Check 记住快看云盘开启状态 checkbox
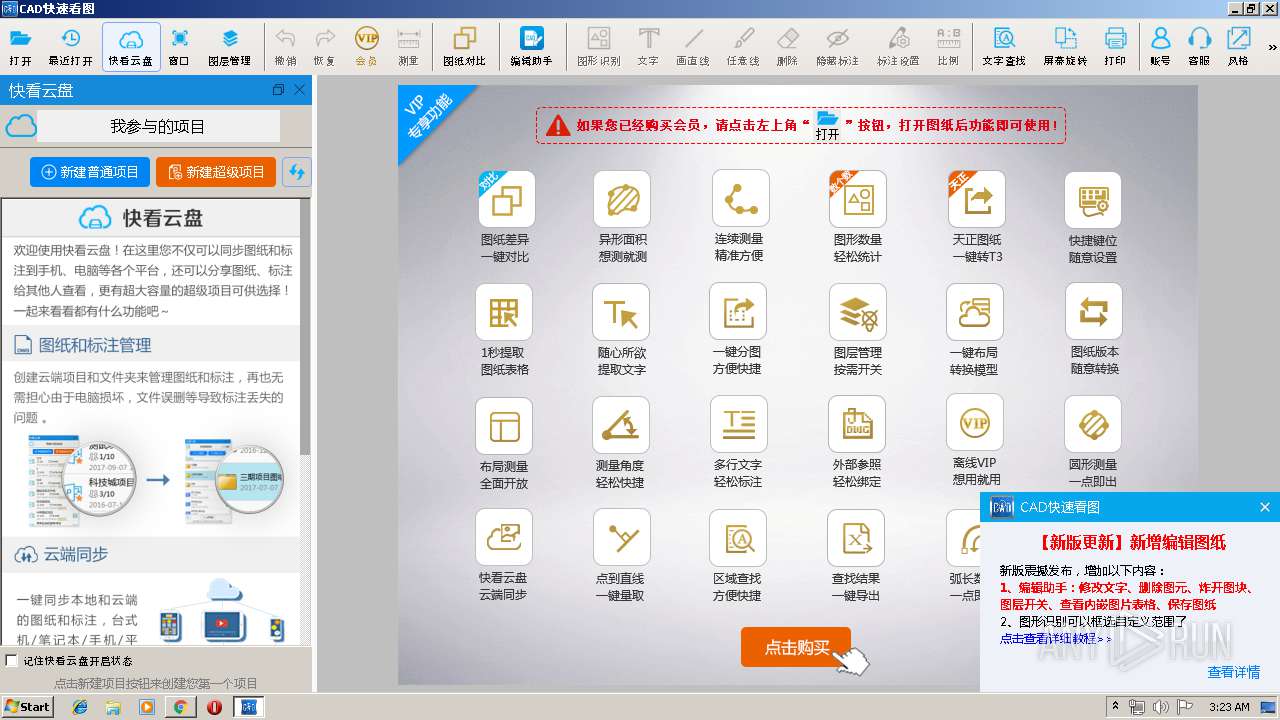 [x=12, y=660]
